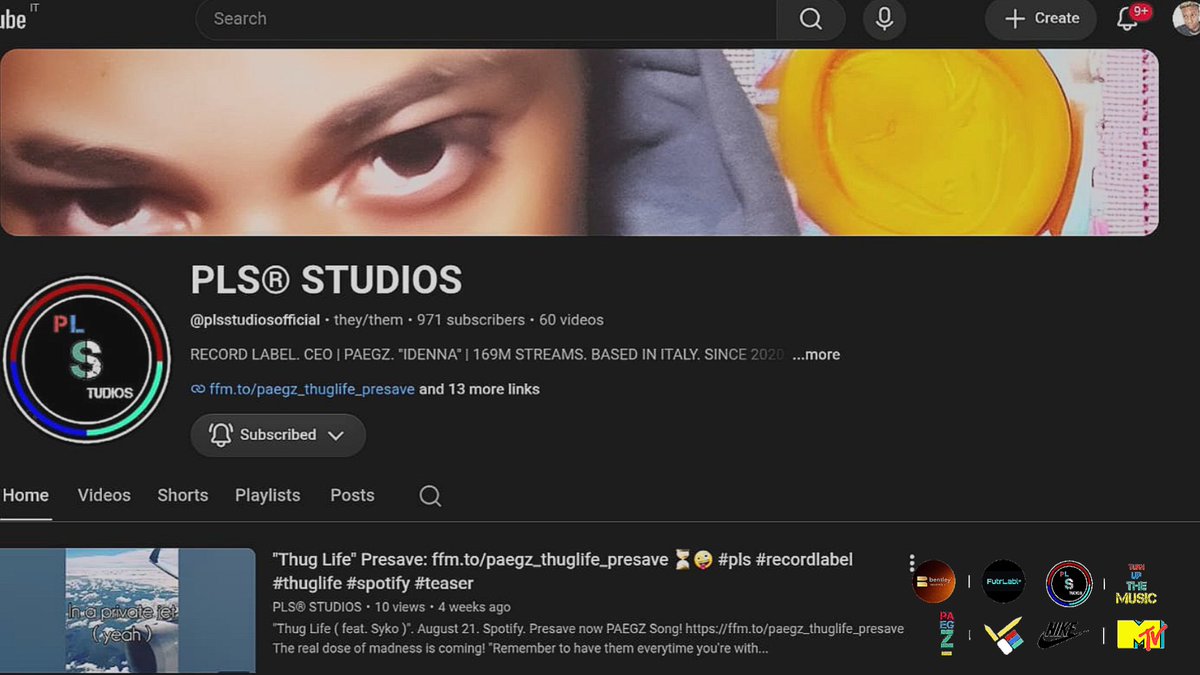Expand the Subscribed dropdown chevron
This screenshot has width=1200, height=675.
click(336, 435)
